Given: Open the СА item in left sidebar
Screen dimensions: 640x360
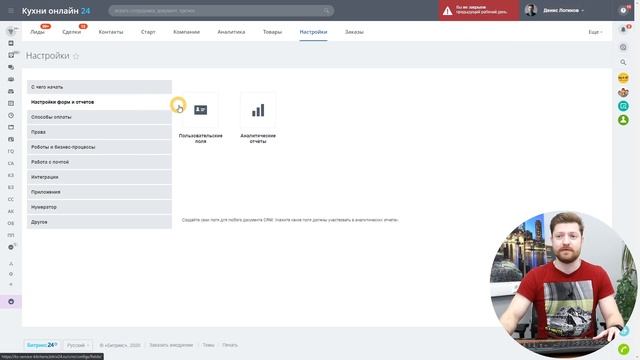Looking at the screenshot, I should (11, 163).
